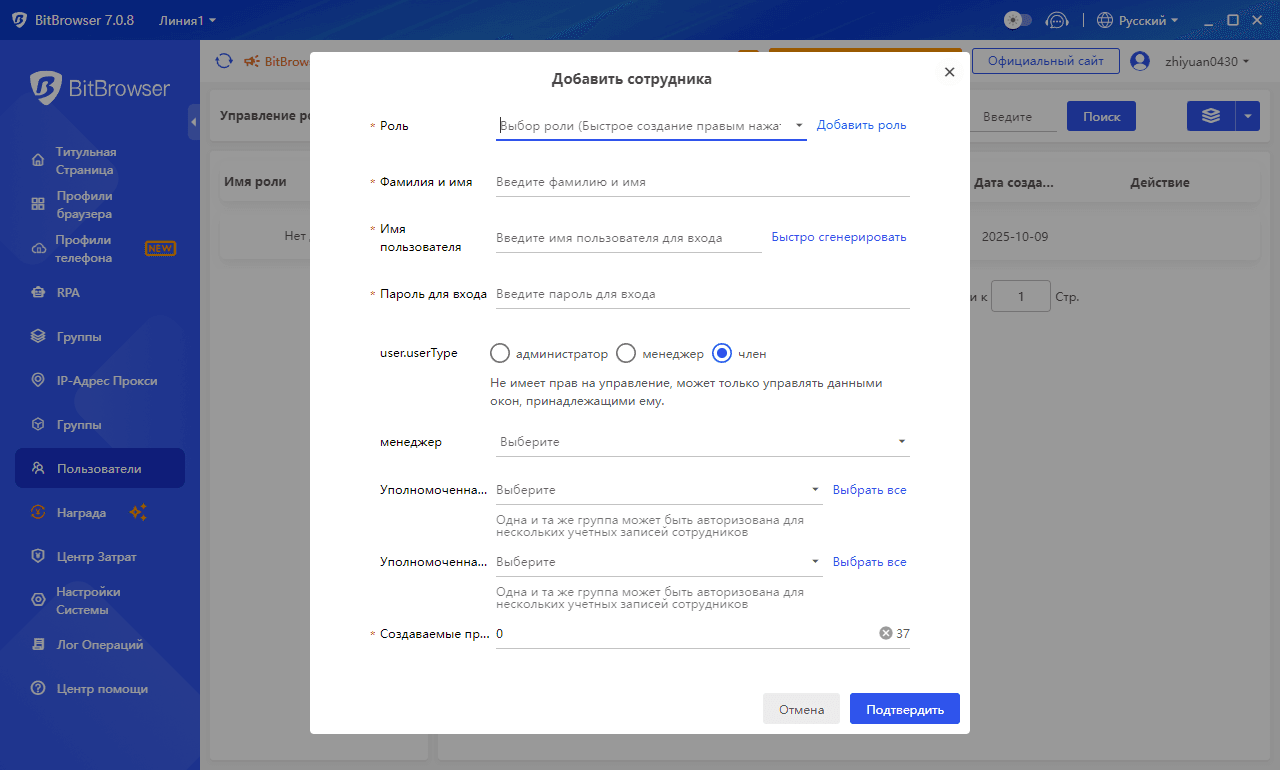Click the Подтвердить button
This screenshot has height=770, width=1280.
pos(904,708)
